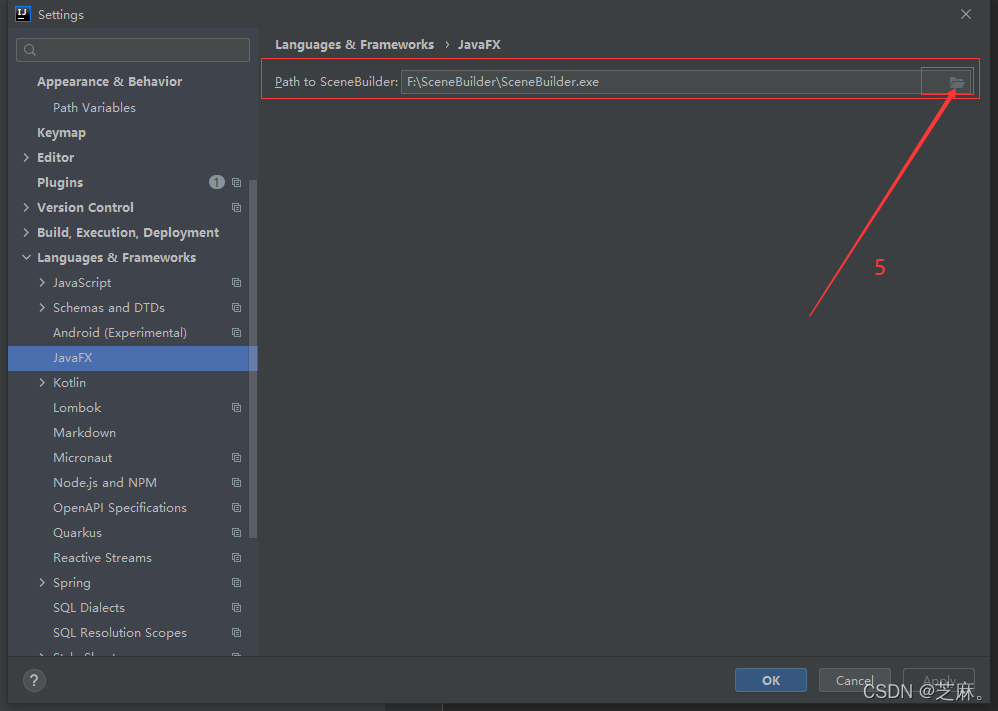Expand Build, Execution, Deployment group

tap(26, 232)
